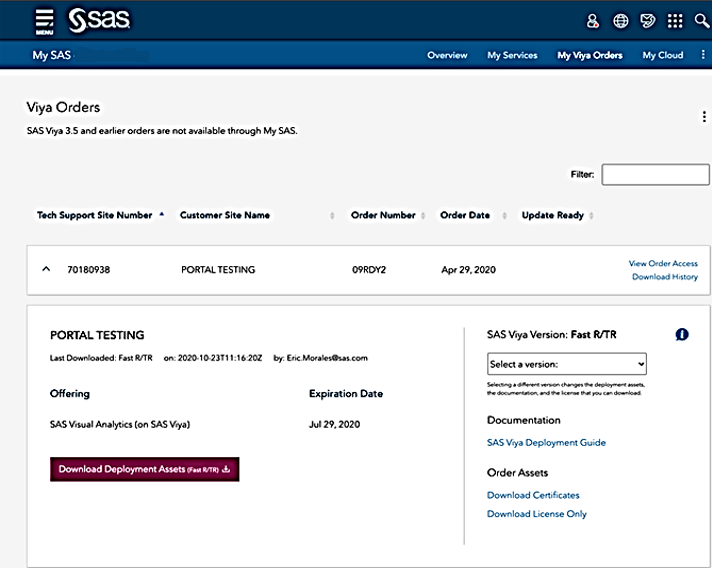The height and width of the screenshot is (568, 712).
Task: Click the Download License Only link
Action: tap(537, 514)
